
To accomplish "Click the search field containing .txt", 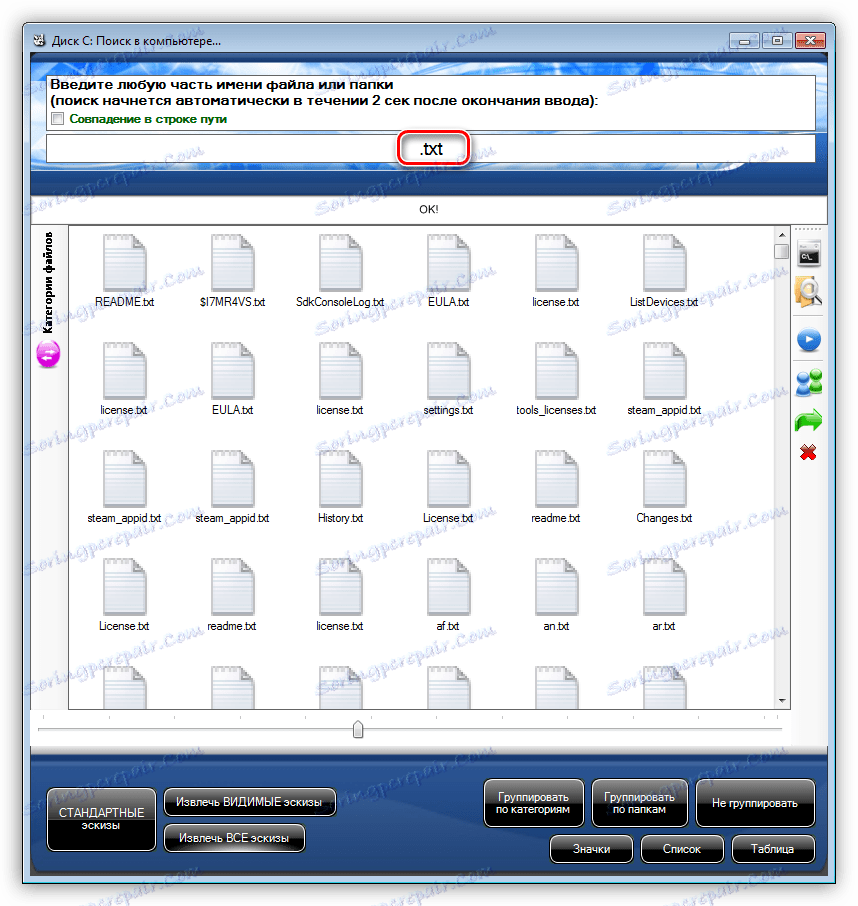I will [x=430, y=149].
